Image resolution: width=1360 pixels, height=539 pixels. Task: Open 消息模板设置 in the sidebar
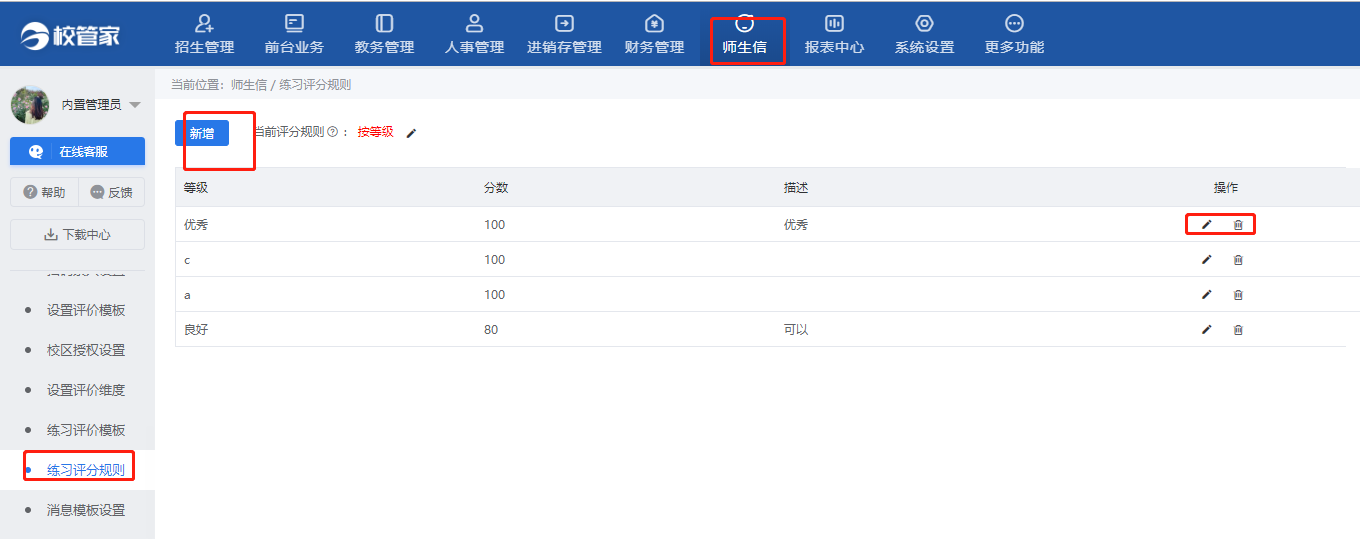[86, 510]
